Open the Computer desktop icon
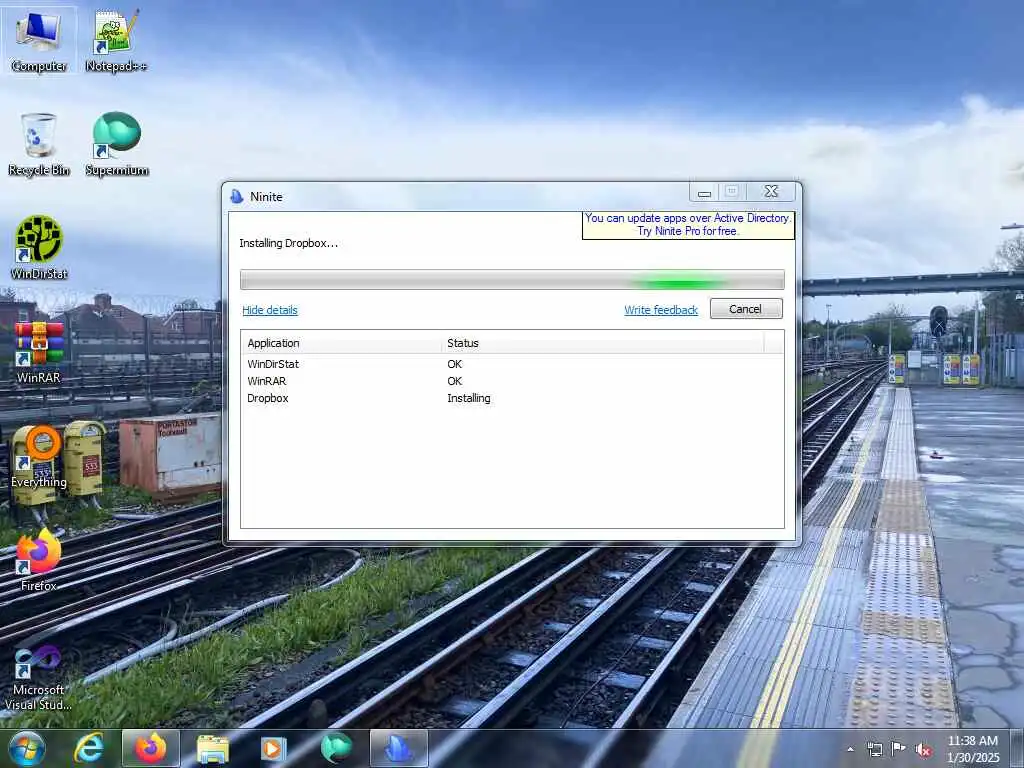This screenshot has width=1024, height=768. 39,40
